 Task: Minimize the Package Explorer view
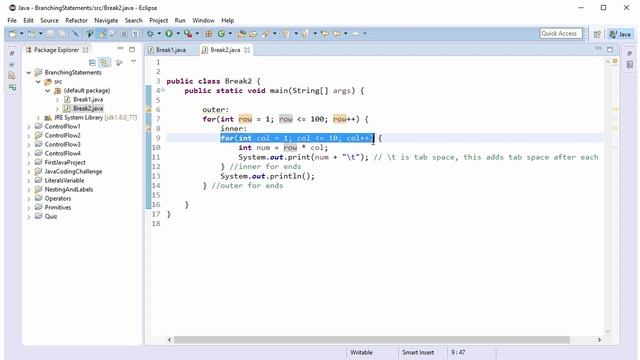(120, 49)
